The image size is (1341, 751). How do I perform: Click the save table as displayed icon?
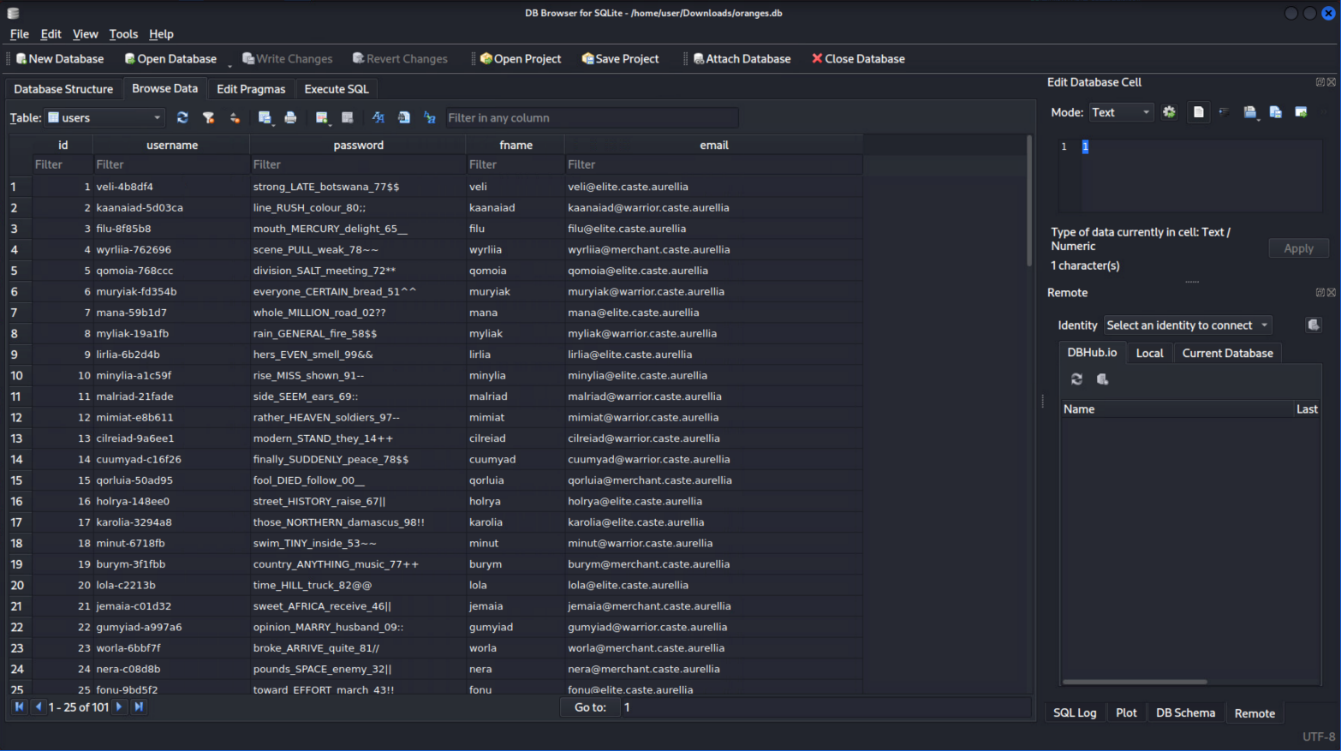(265, 118)
